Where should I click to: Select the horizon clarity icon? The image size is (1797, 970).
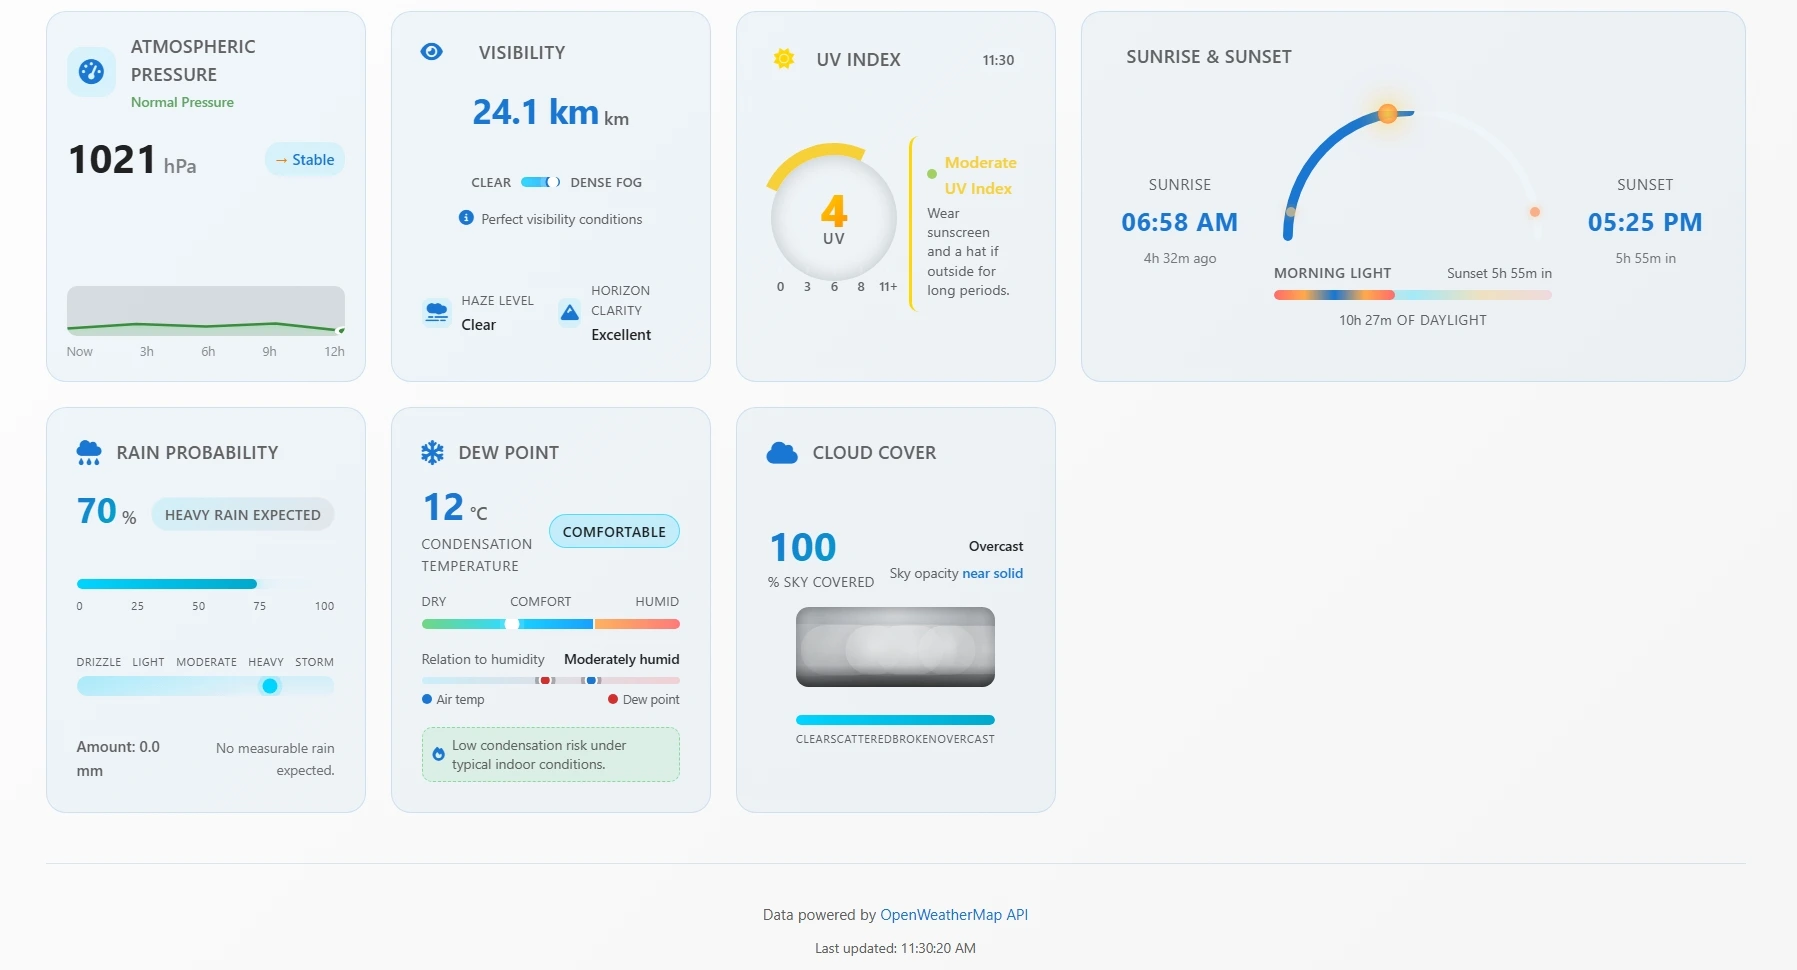(568, 312)
